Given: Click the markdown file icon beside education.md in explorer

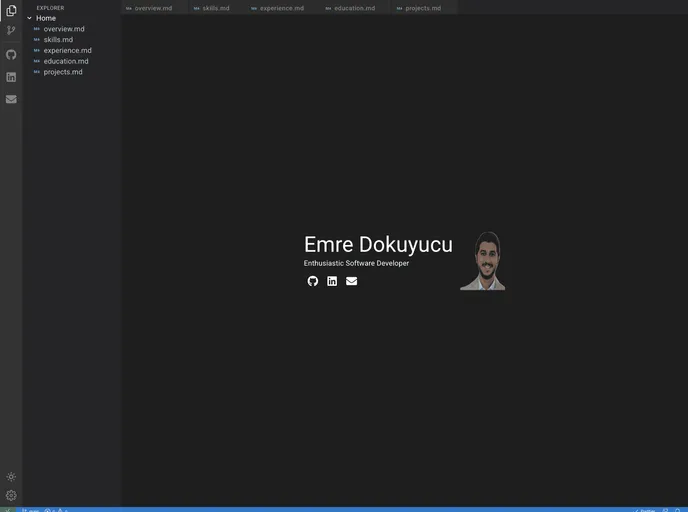Looking at the screenshot, I should [x=37, y=61].
